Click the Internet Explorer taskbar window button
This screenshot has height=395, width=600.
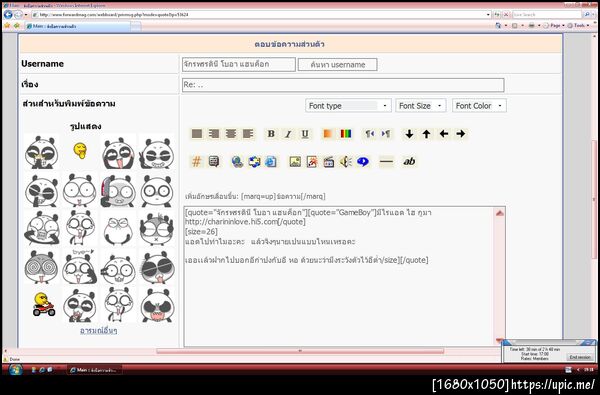click(95, 370)
